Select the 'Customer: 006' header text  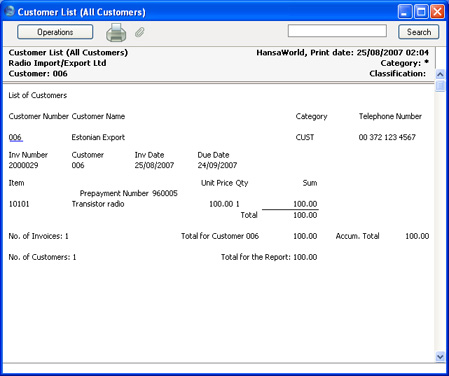point(38,74)
